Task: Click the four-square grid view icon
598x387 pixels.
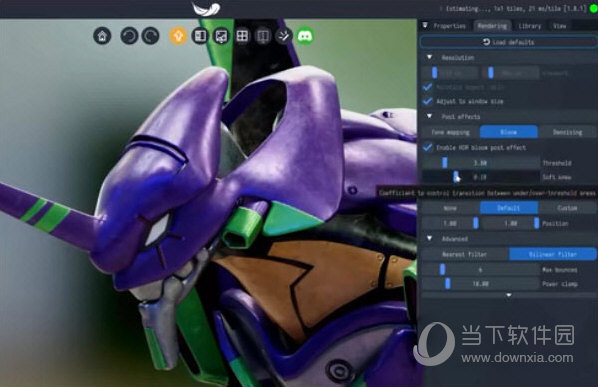Action: 242,36
